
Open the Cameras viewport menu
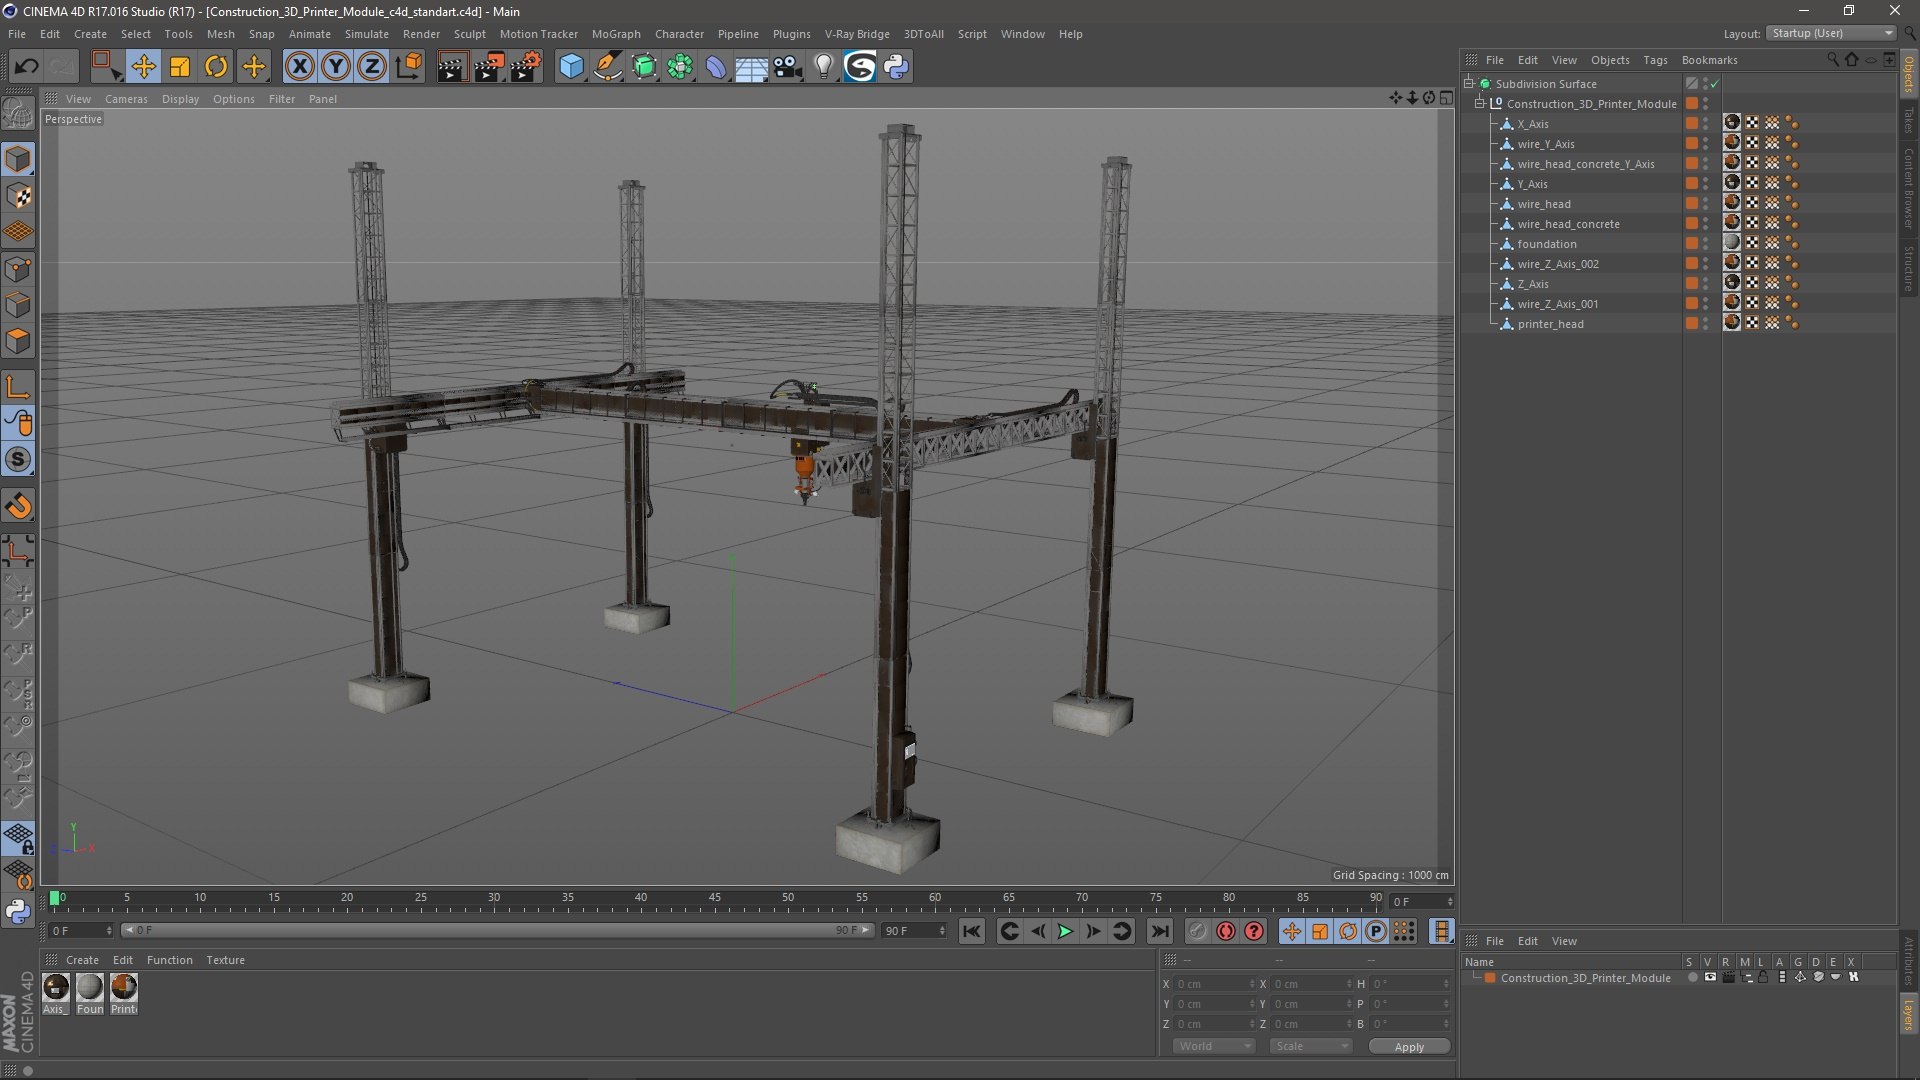tap(126, 99)
